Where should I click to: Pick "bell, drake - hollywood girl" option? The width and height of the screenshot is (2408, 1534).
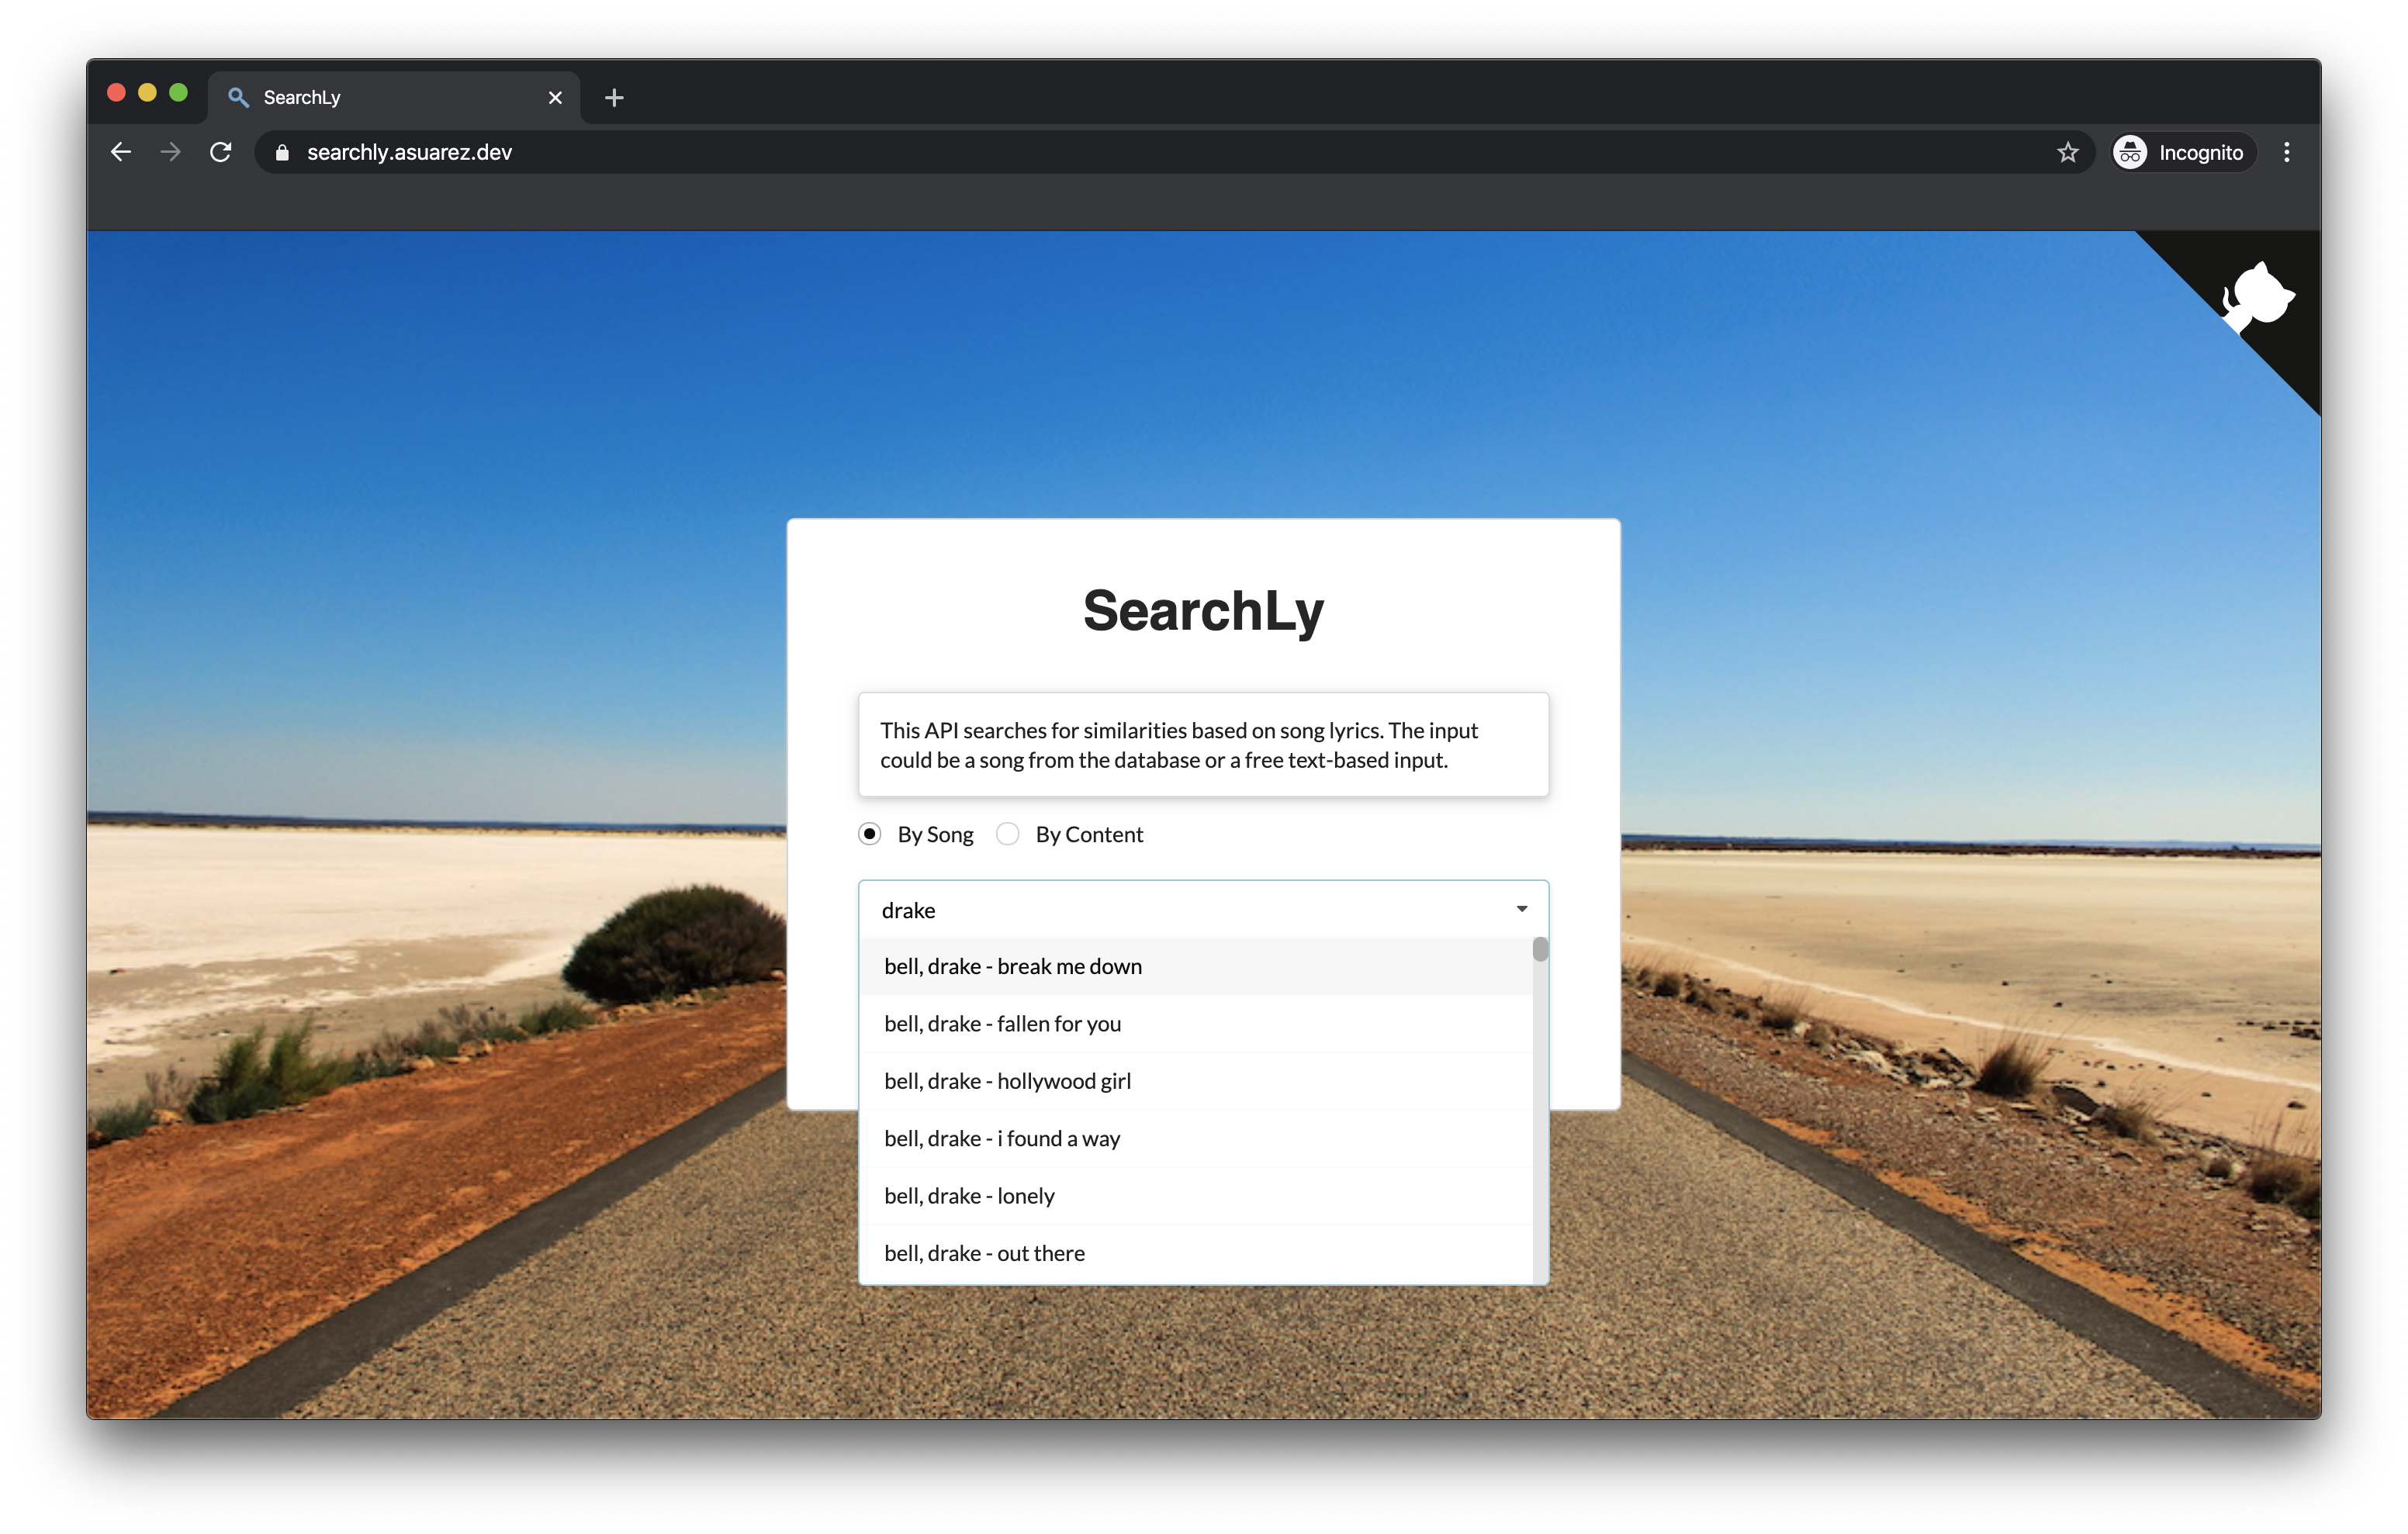point(1007,1081)
